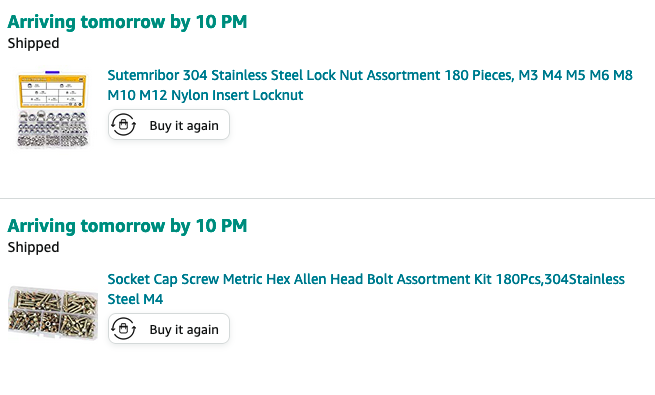Click the yellow label on lock nut box image
The width and height of the screenshot is (655, 395).
(53, 91)
